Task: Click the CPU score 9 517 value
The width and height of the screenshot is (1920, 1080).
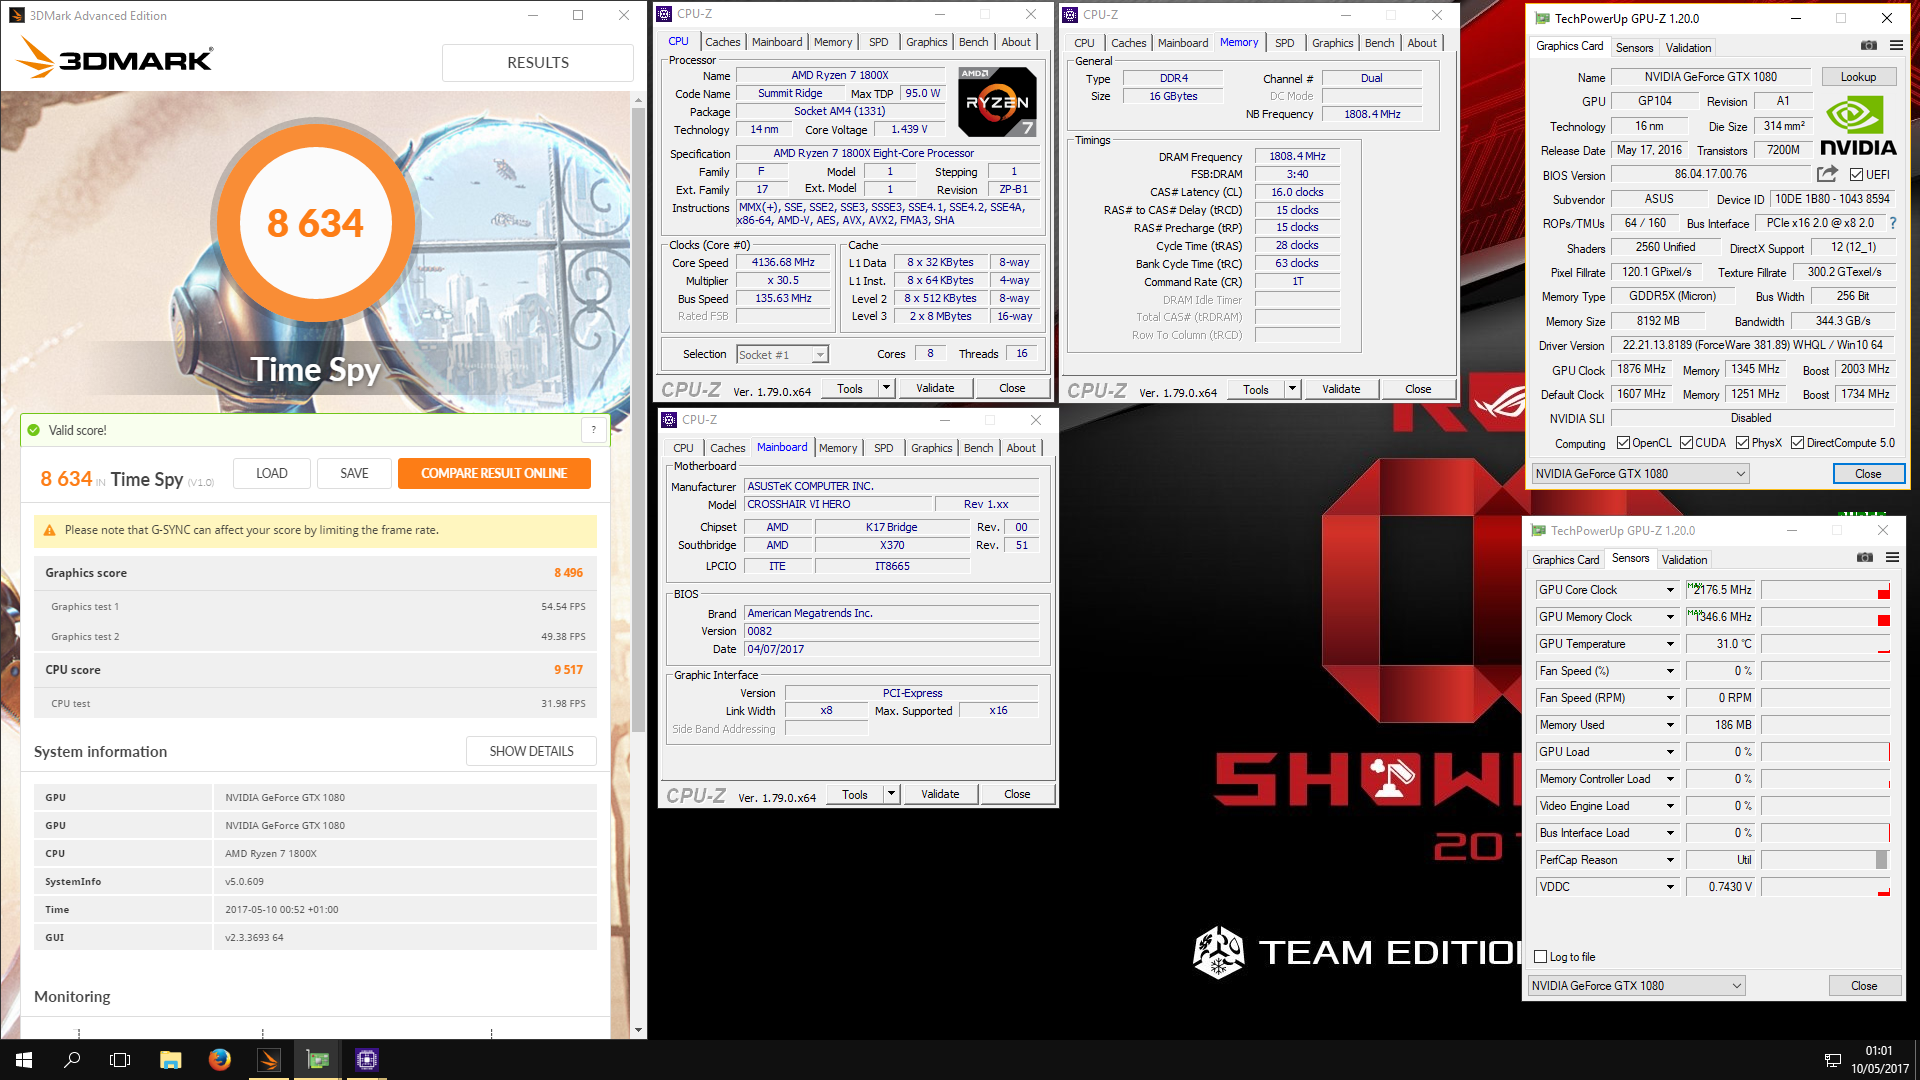Action: pos(568,670)
